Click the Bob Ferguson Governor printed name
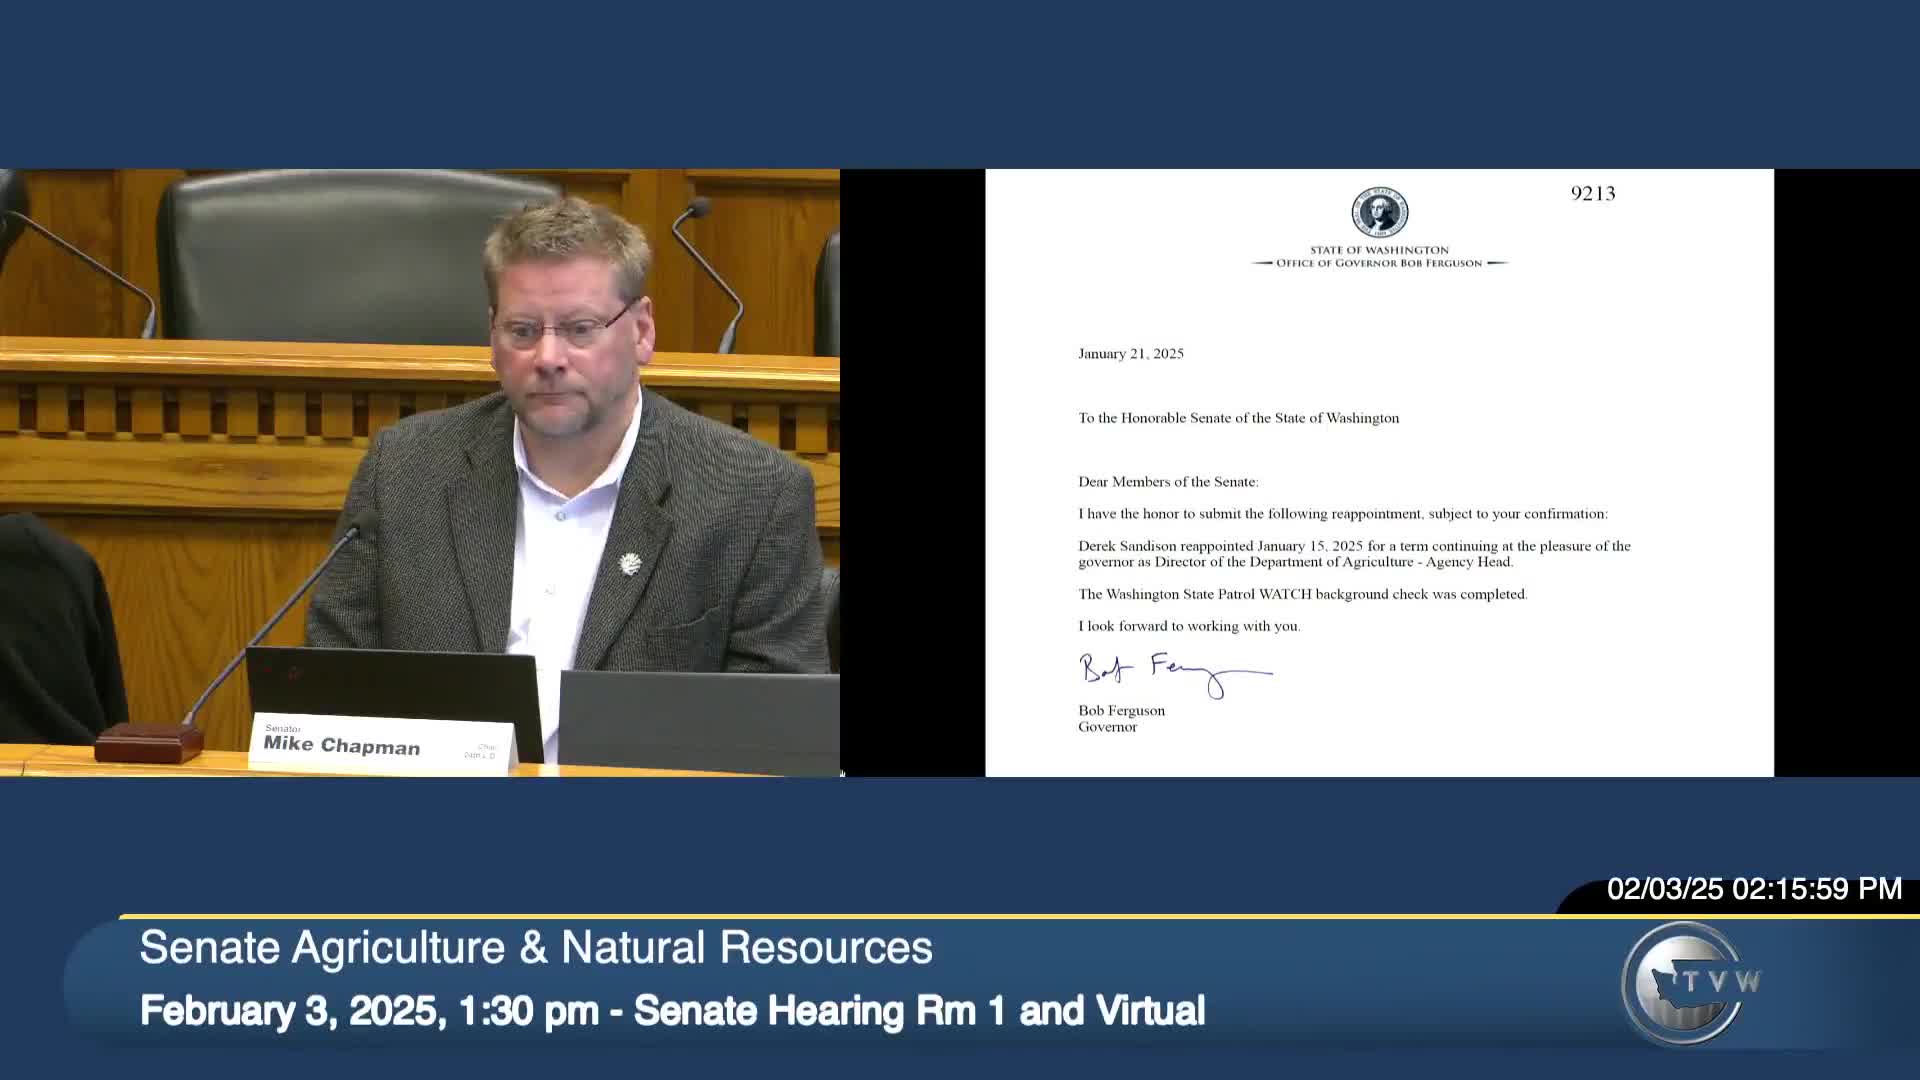This screenshot has width=1920, height=1080. click(1120, 718)
